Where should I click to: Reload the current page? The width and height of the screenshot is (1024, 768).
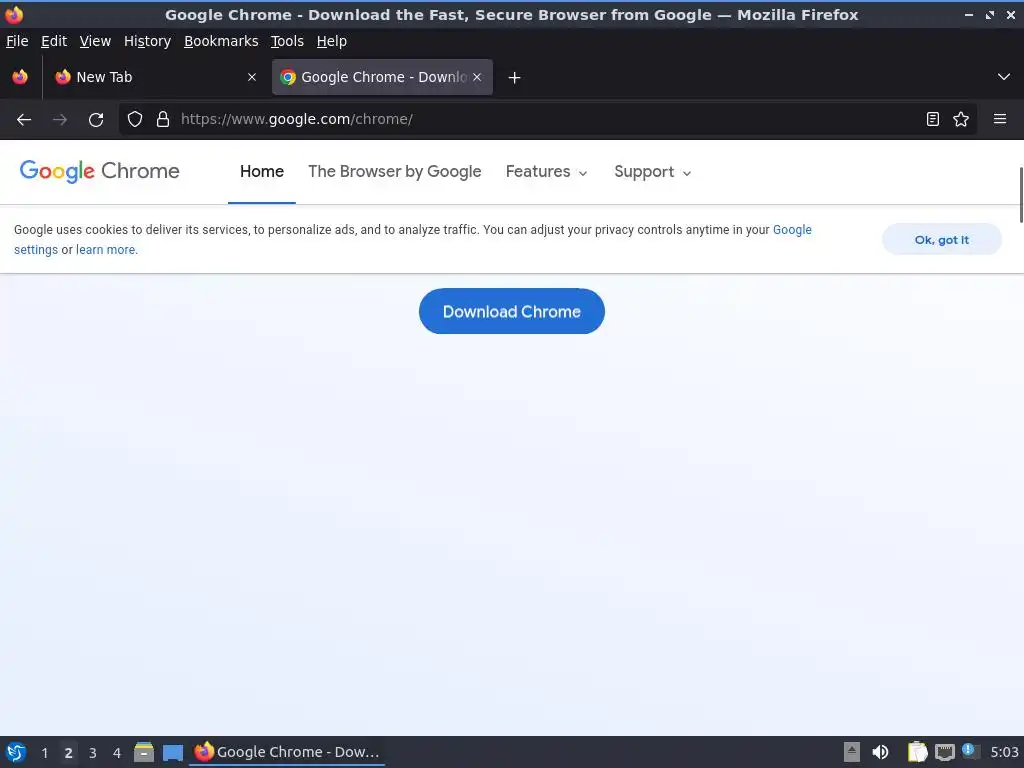[x=96, y=120]
